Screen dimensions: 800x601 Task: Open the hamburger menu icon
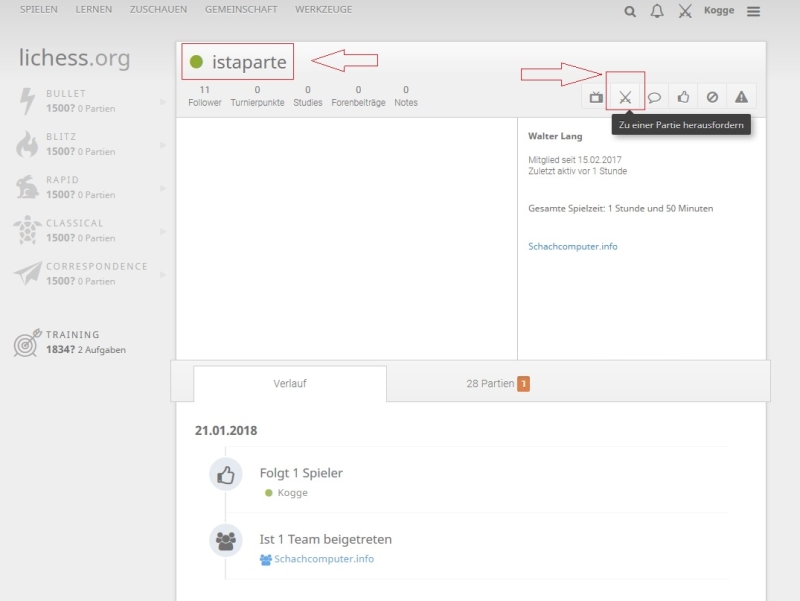pos(754,11)
